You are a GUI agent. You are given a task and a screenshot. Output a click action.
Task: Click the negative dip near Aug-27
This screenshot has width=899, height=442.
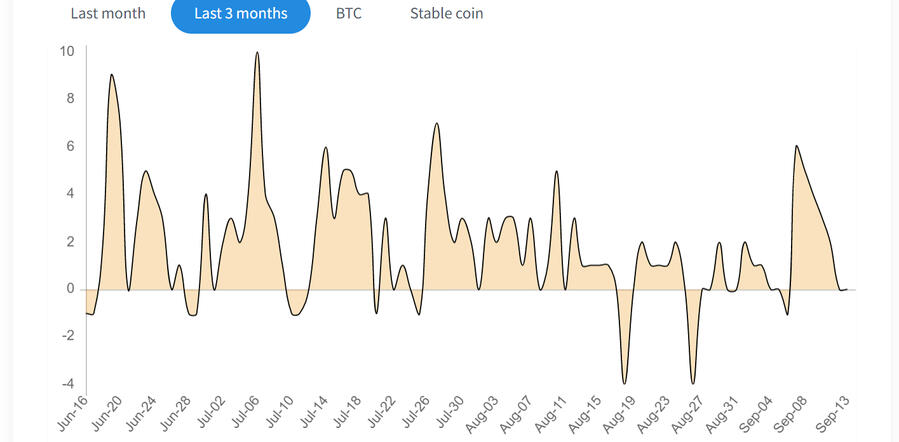pyautogui.click(x=692, y=383)
